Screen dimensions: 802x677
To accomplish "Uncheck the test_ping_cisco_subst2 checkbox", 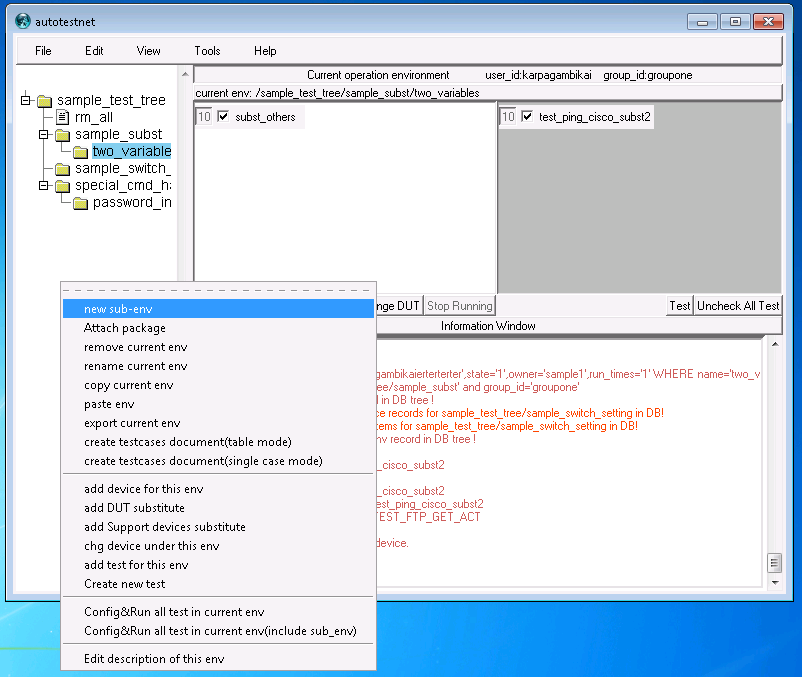I will [527, 117].
